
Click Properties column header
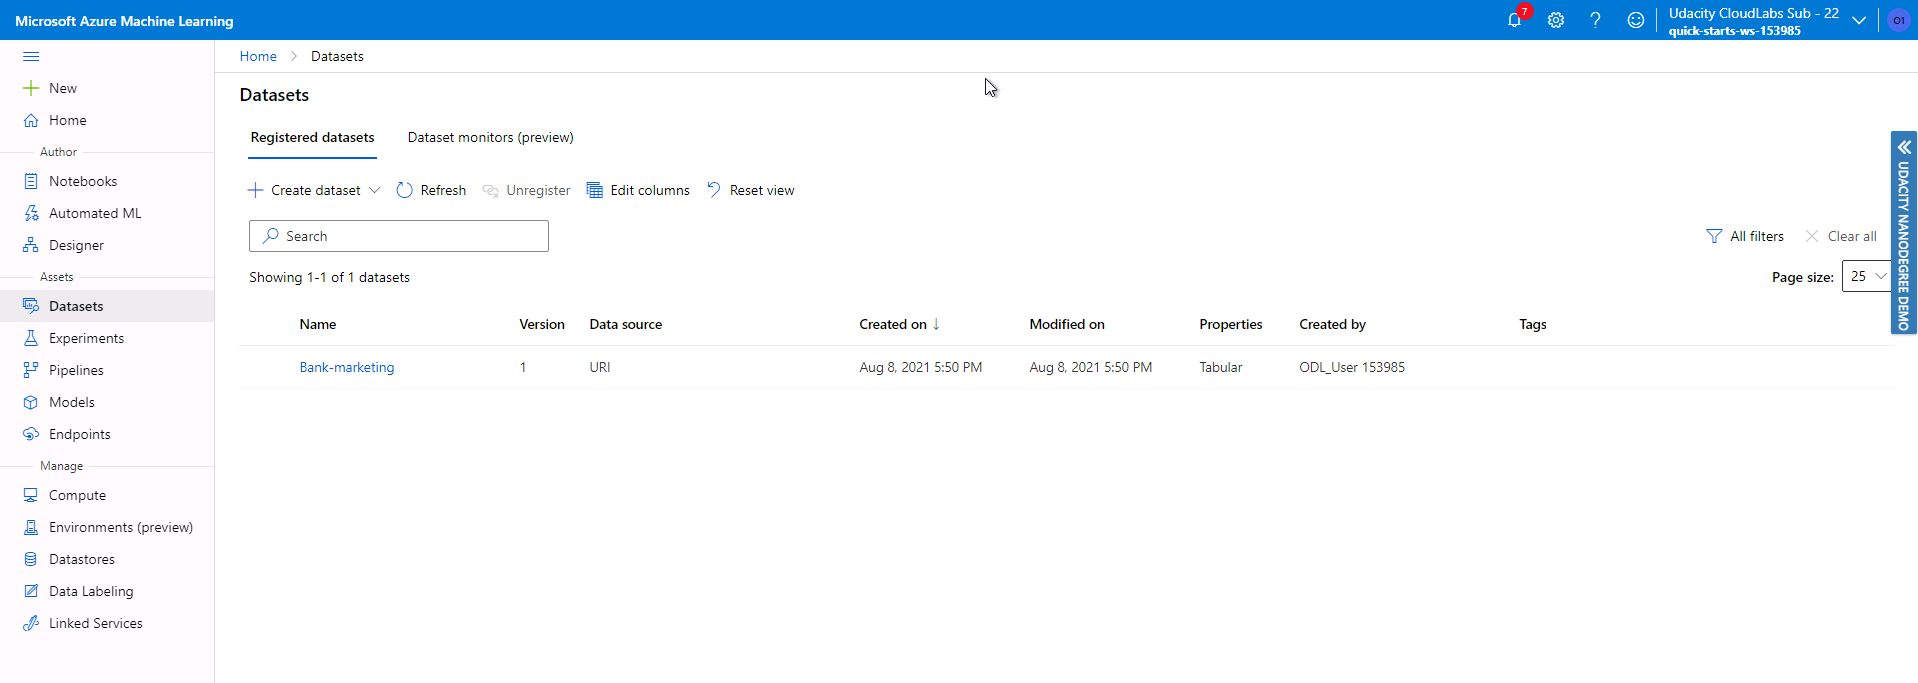[1231, 324]
